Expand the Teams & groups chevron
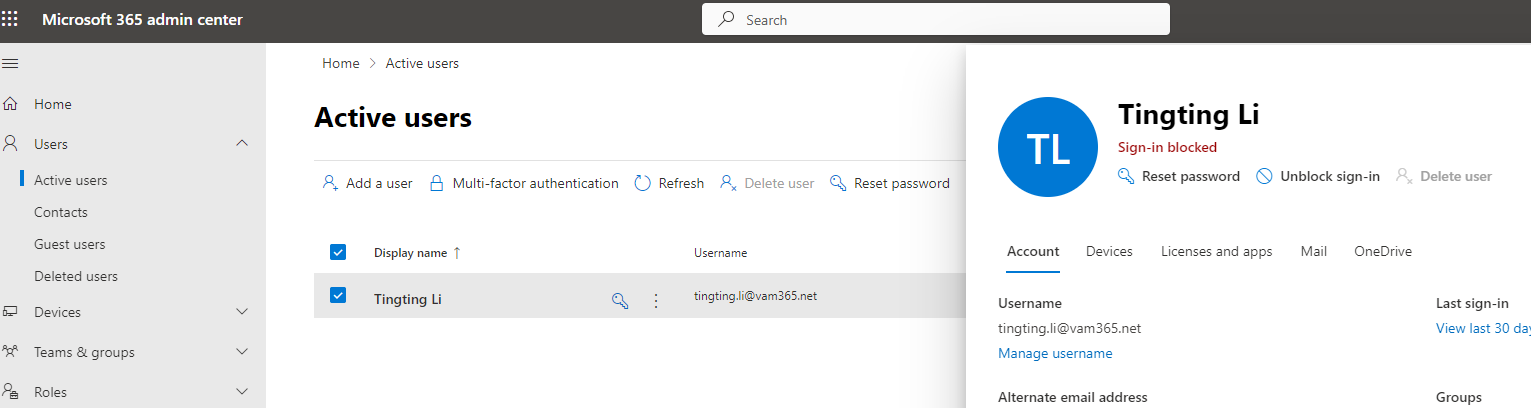Image resolution: width=1531 pixels, height=408 pixels. pos(242,352)
